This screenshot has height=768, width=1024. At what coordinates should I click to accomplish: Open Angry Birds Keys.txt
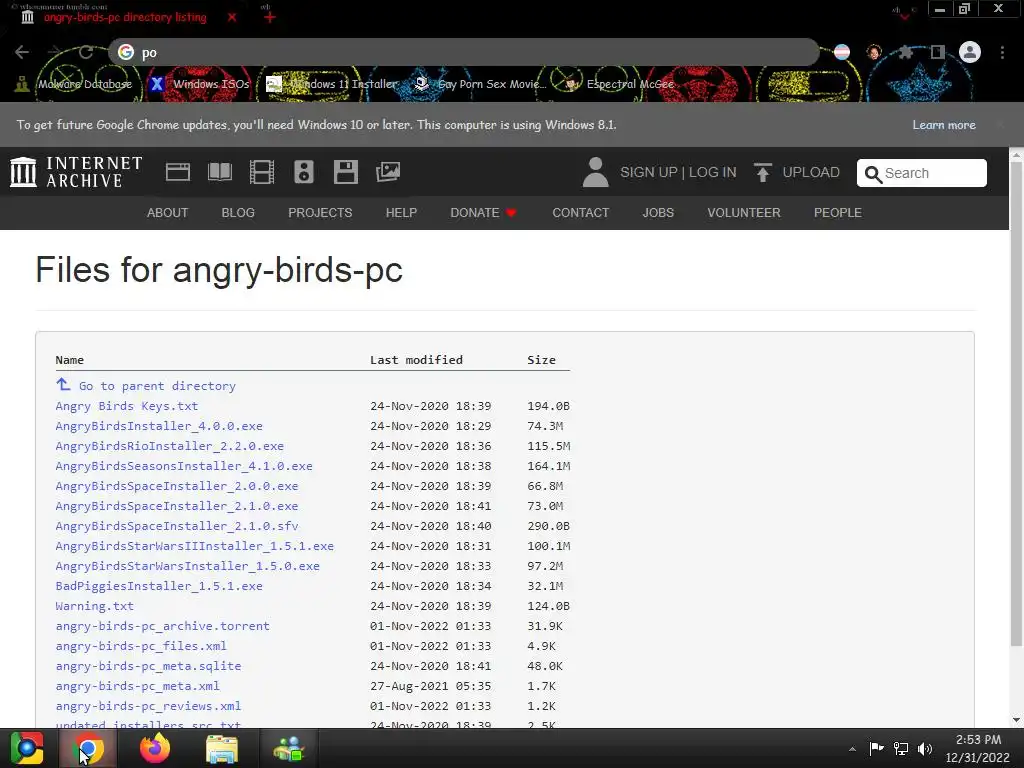127,406
